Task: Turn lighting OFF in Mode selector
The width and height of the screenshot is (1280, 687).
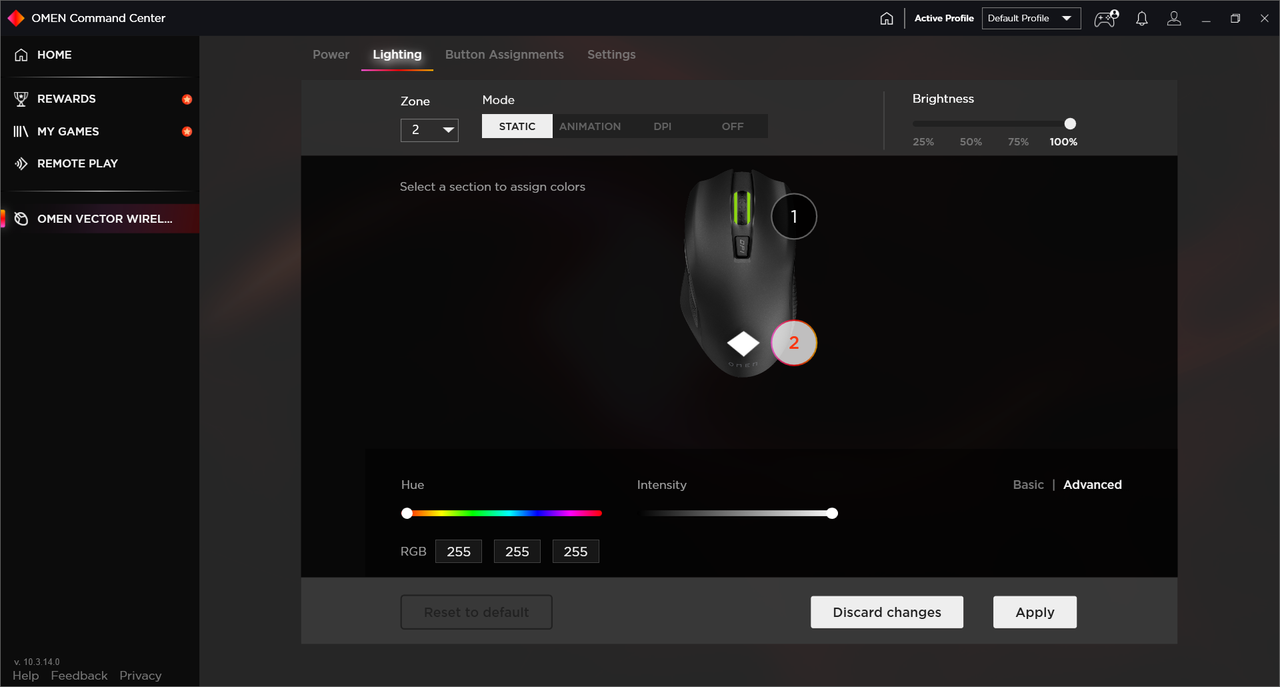Action: [733, 126]
